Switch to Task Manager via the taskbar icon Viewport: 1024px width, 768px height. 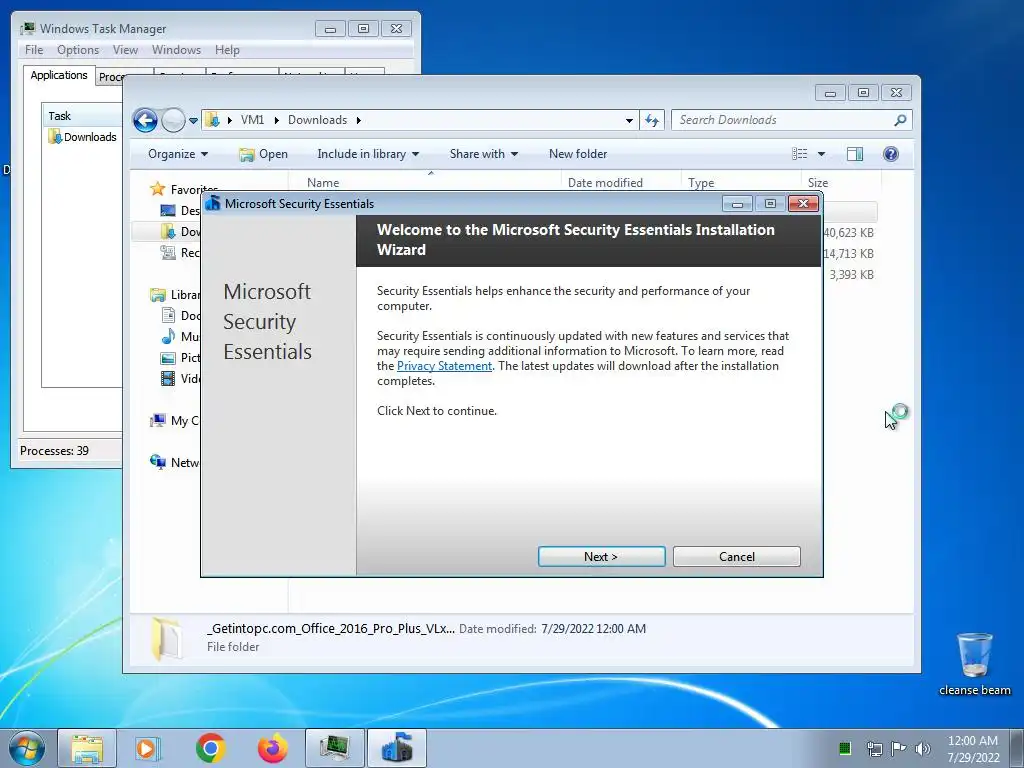[x=334, y=748]
